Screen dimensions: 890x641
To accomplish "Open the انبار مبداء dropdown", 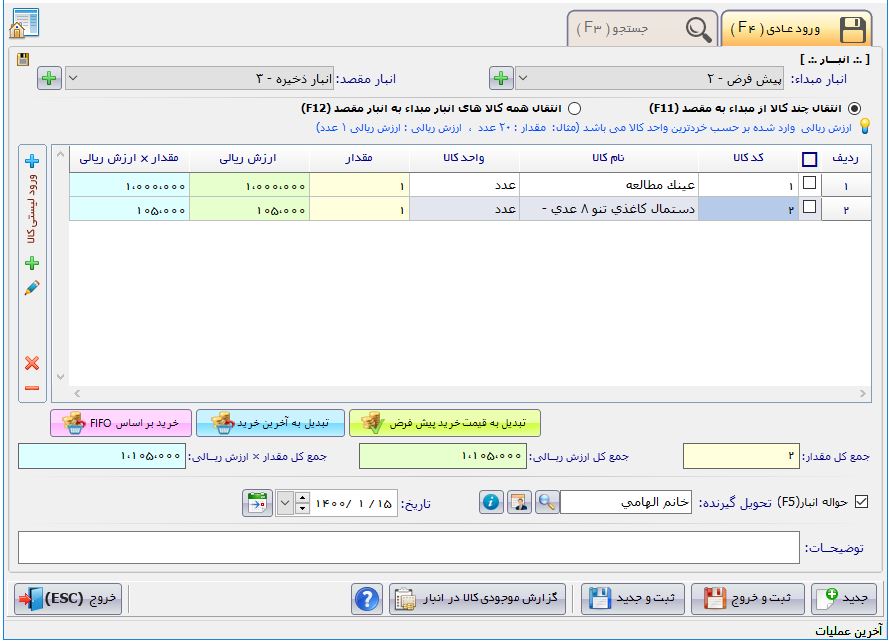I will [679, 77].
